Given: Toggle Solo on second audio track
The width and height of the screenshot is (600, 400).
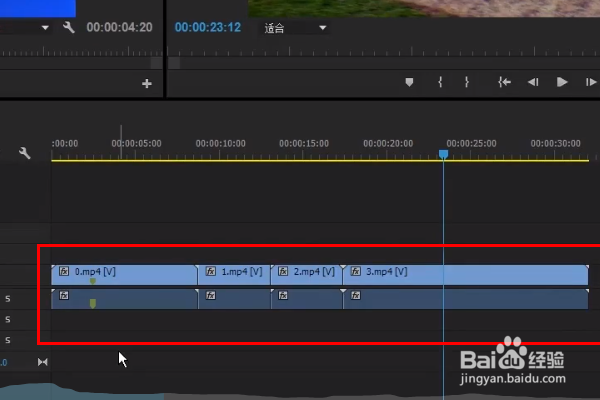Looking at the screenshot, I should 8,319.
